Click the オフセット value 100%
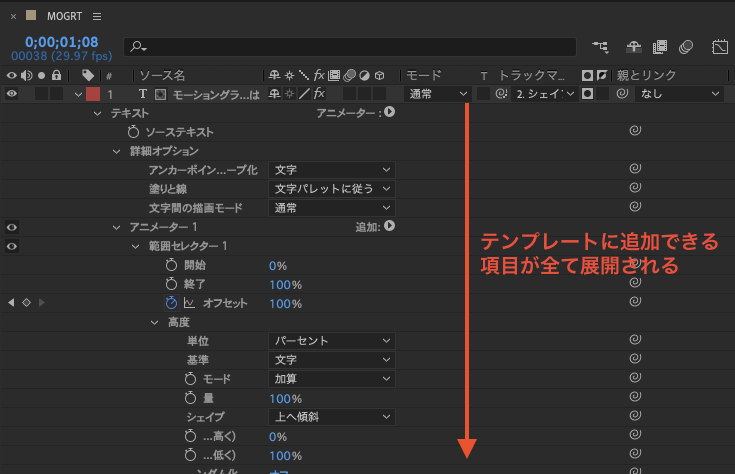The width and height of the screenshot is (735, 474). [285, 304]
